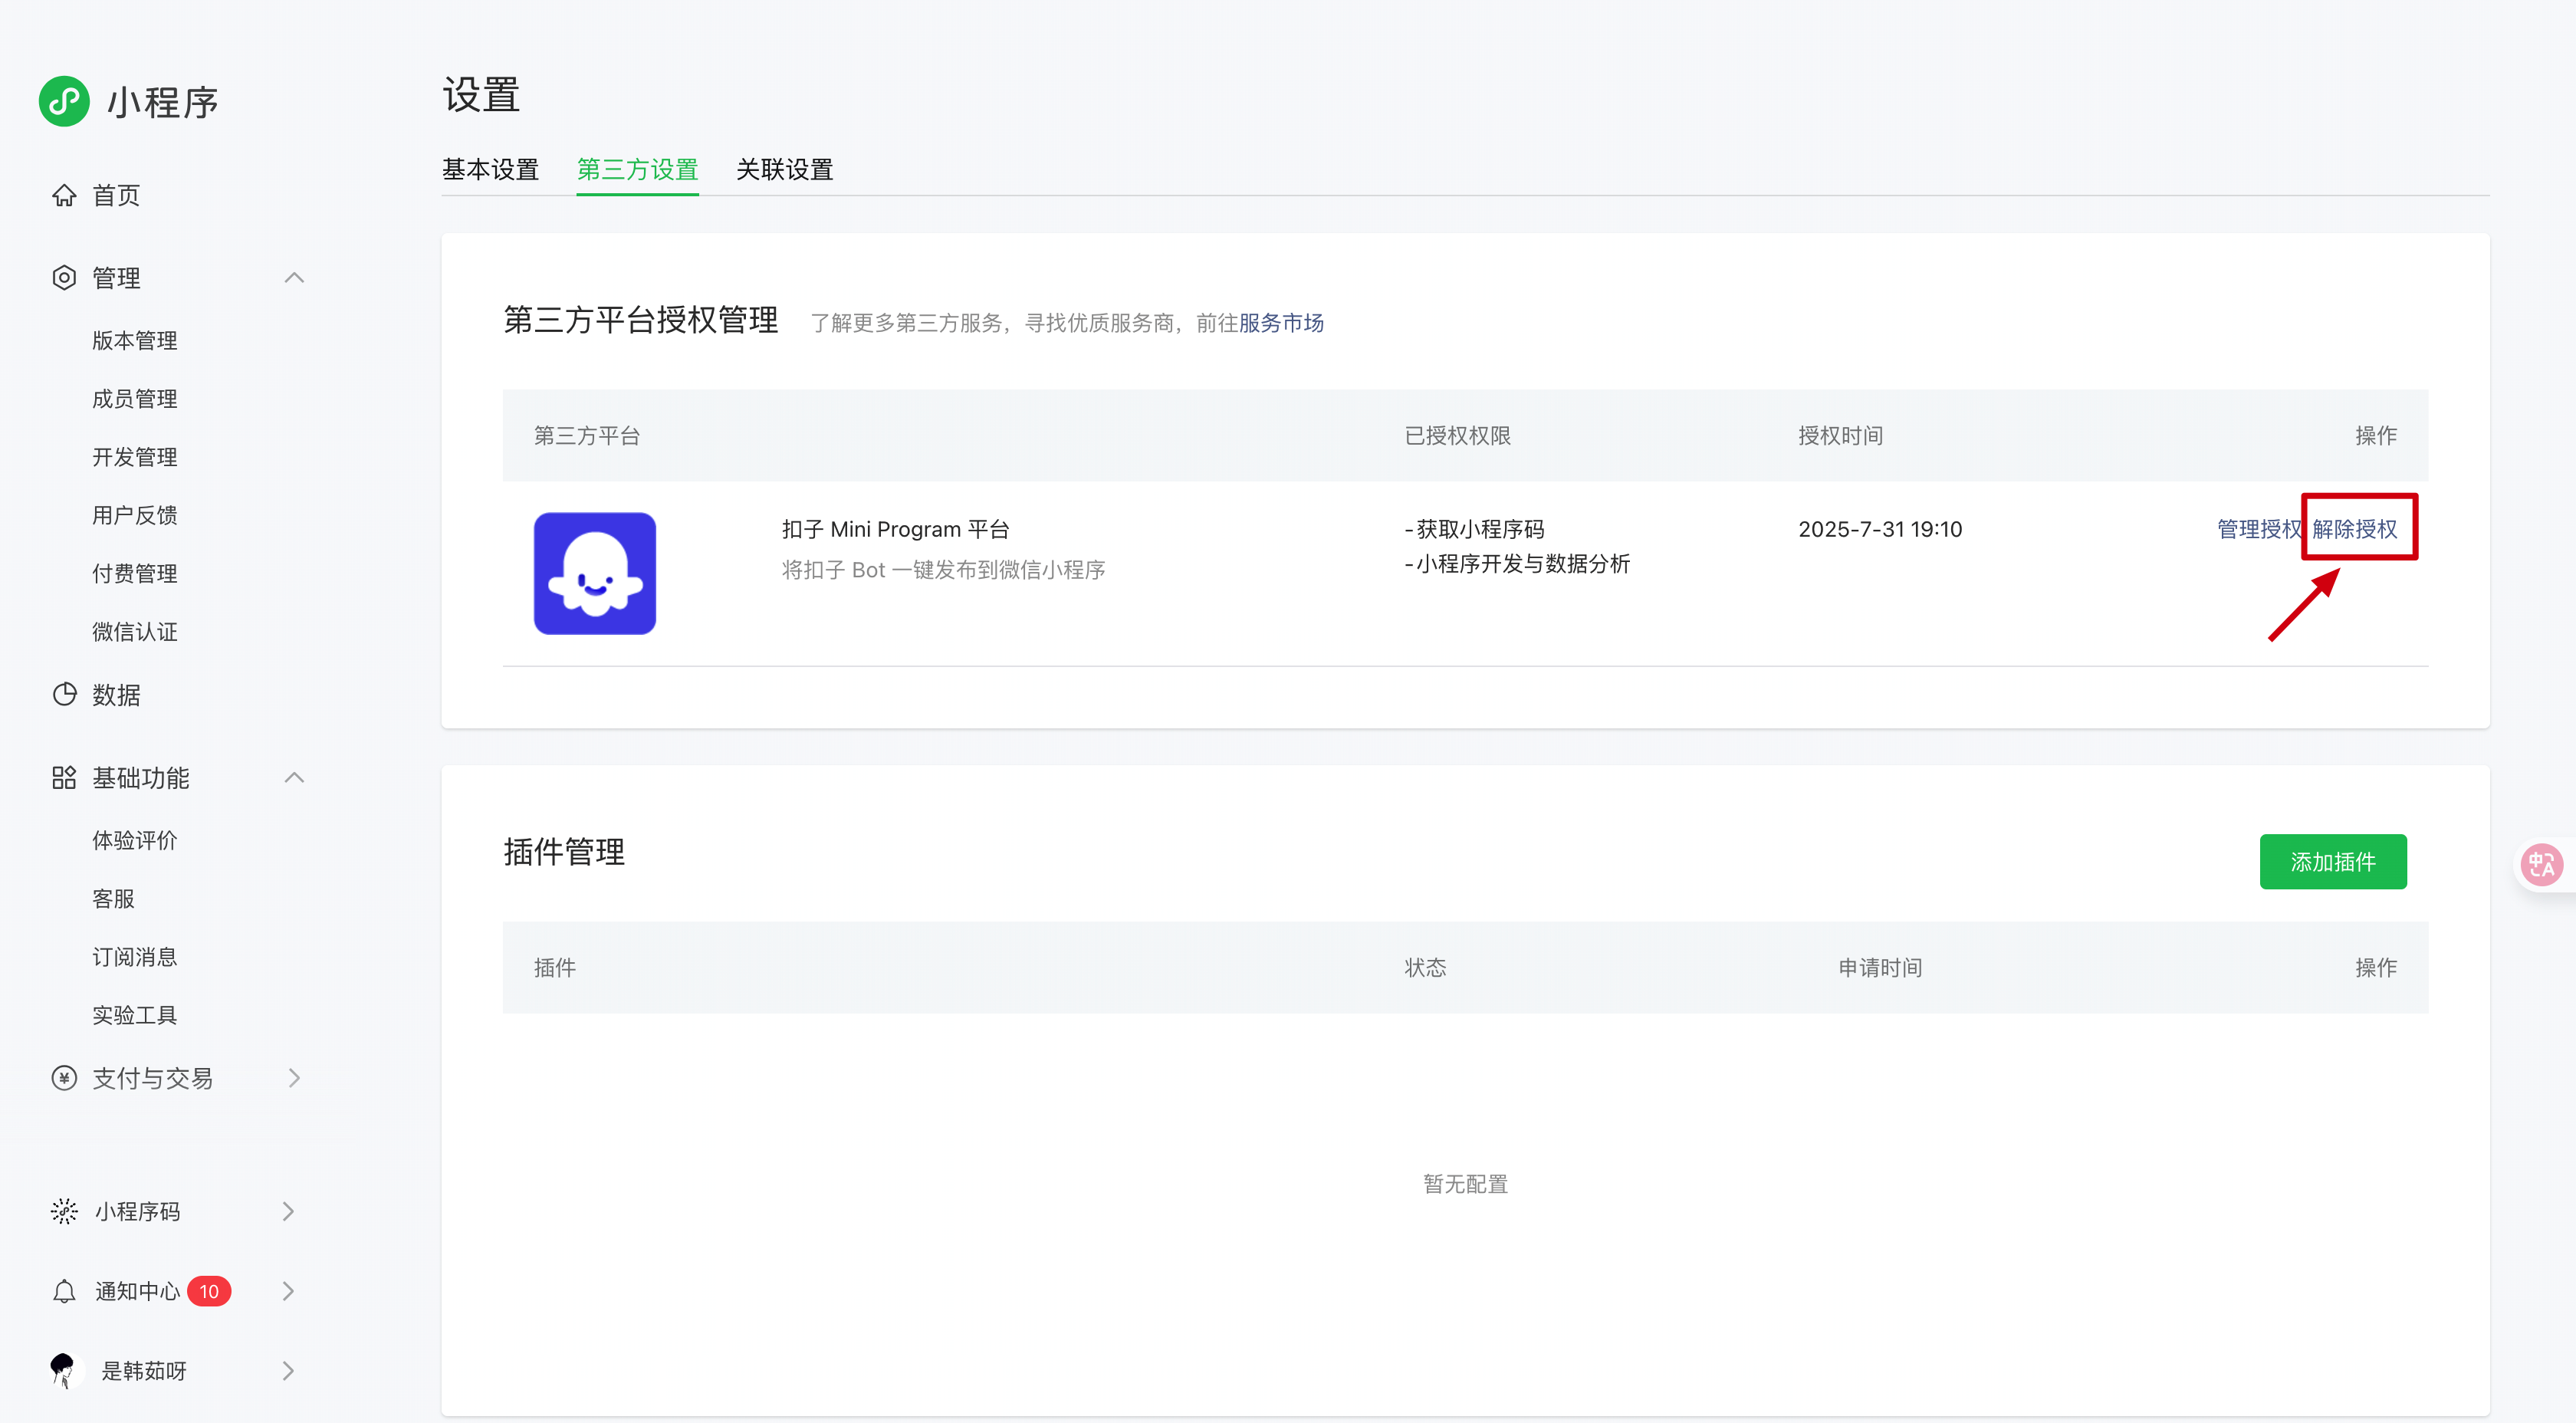This screenshot has width=2576, height=1423.
Task: Click the 通知中心 bell icon
Action: [64, 1291]
